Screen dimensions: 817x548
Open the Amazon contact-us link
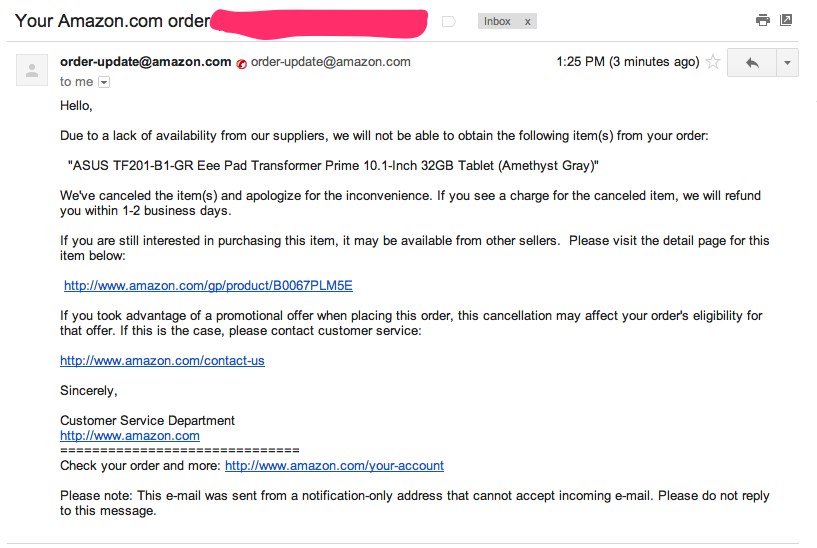tap(162, 360)
